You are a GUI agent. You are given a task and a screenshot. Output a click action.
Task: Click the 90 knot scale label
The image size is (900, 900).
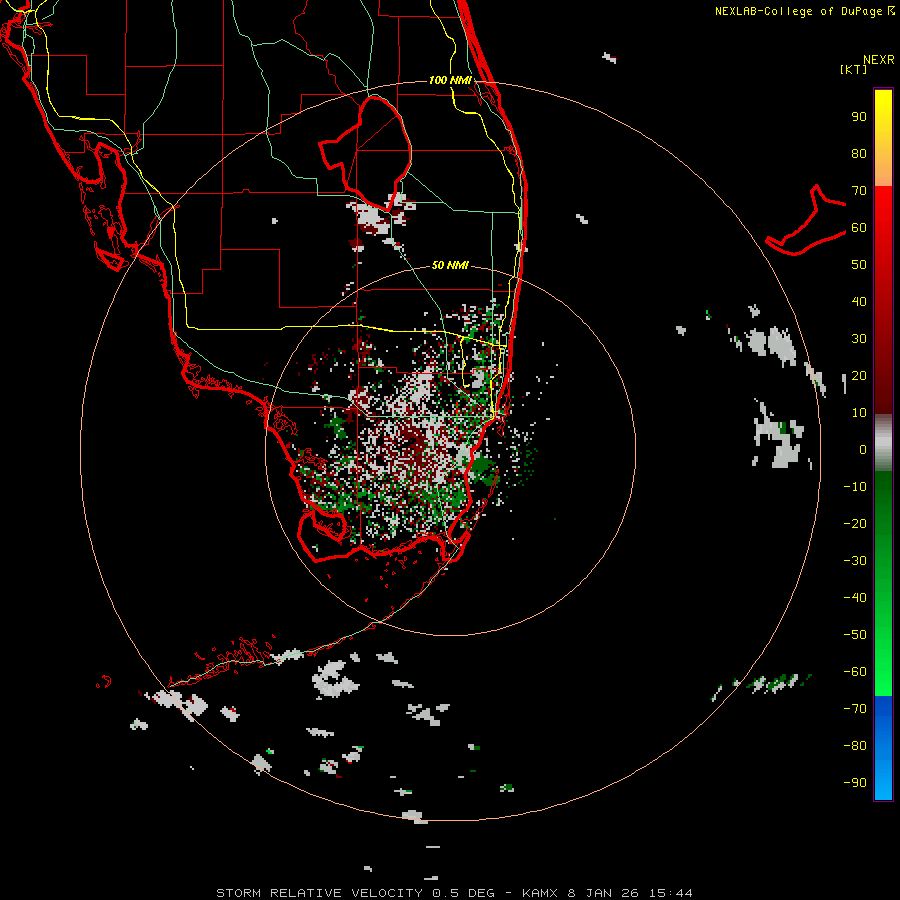pos(859,117)
